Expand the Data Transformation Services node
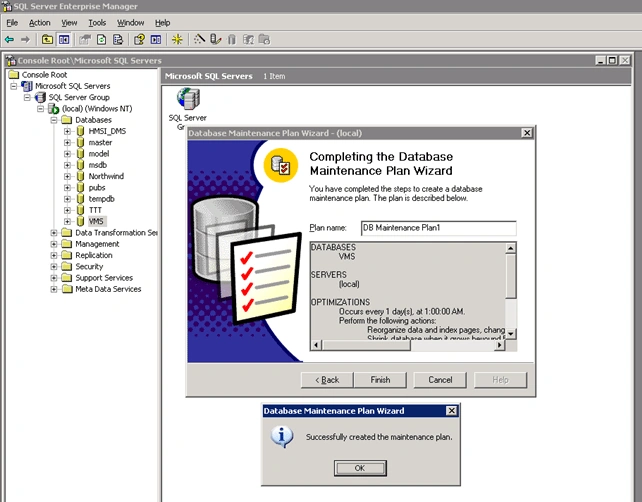 pos(54,233)
